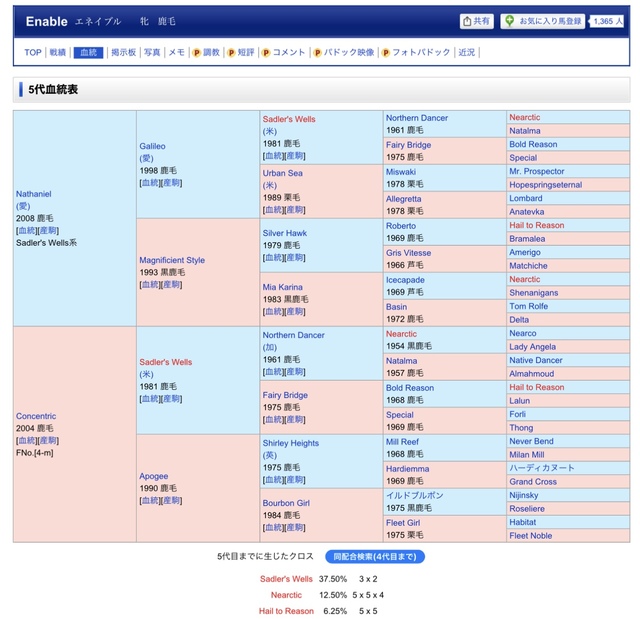Open the 調教 tab

point(211,52)
